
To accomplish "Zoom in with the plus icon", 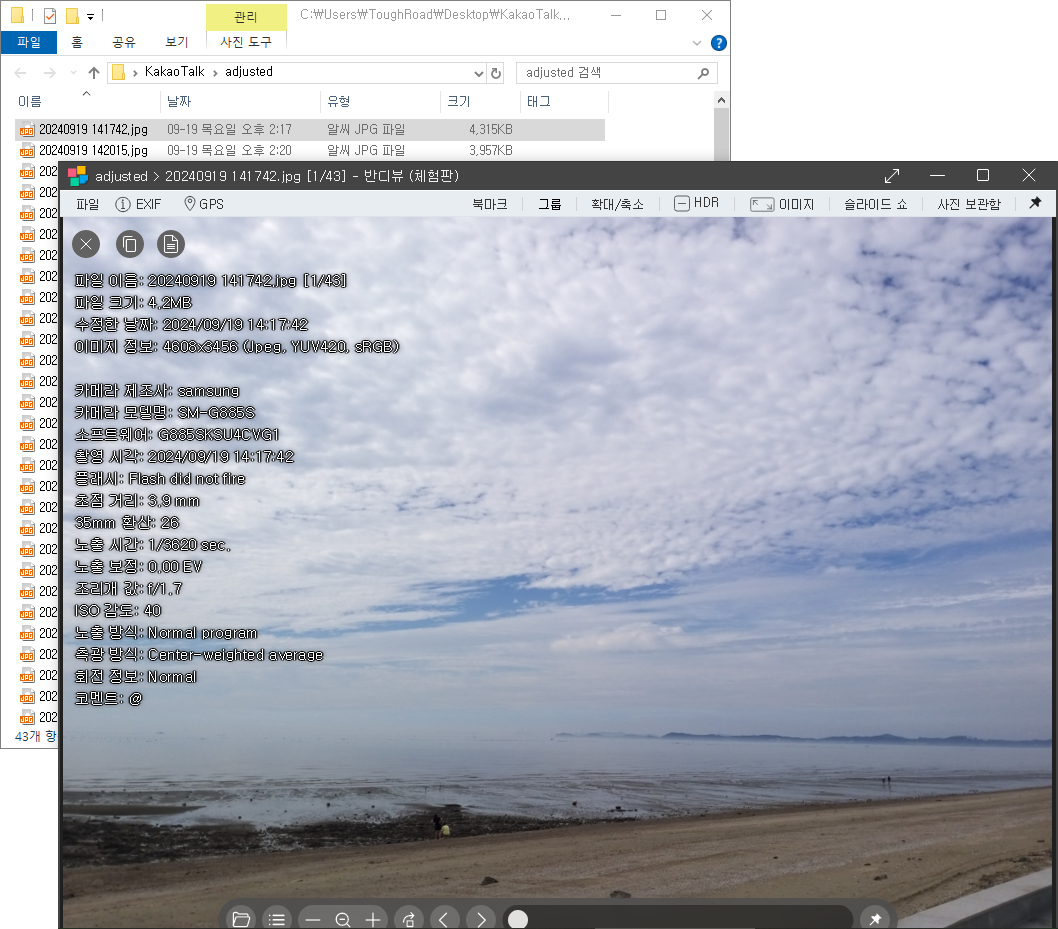I will pyautogui.click(x=373, y=920).
